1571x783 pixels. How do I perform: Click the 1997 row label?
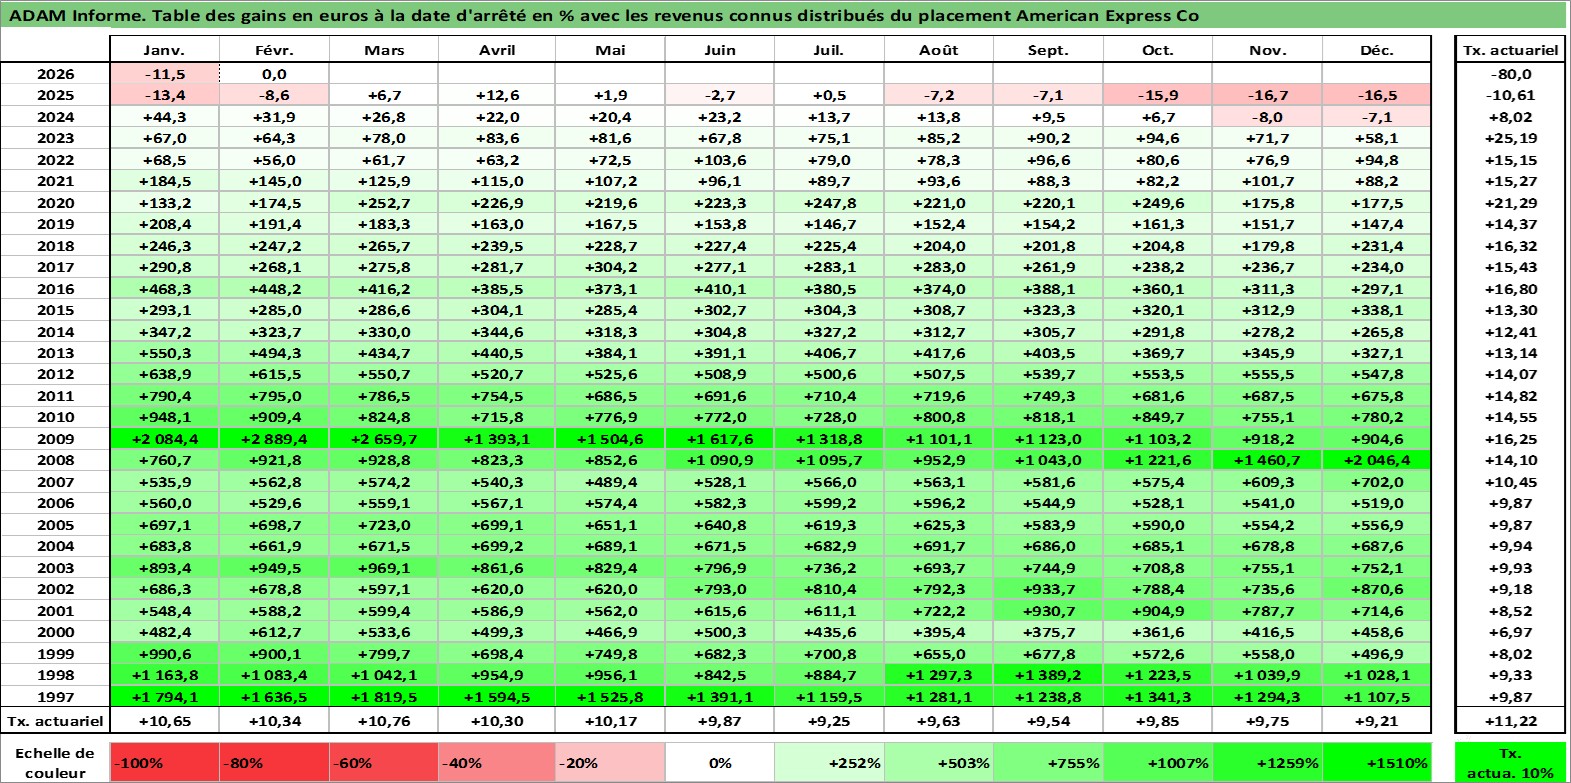pos(55,697)
